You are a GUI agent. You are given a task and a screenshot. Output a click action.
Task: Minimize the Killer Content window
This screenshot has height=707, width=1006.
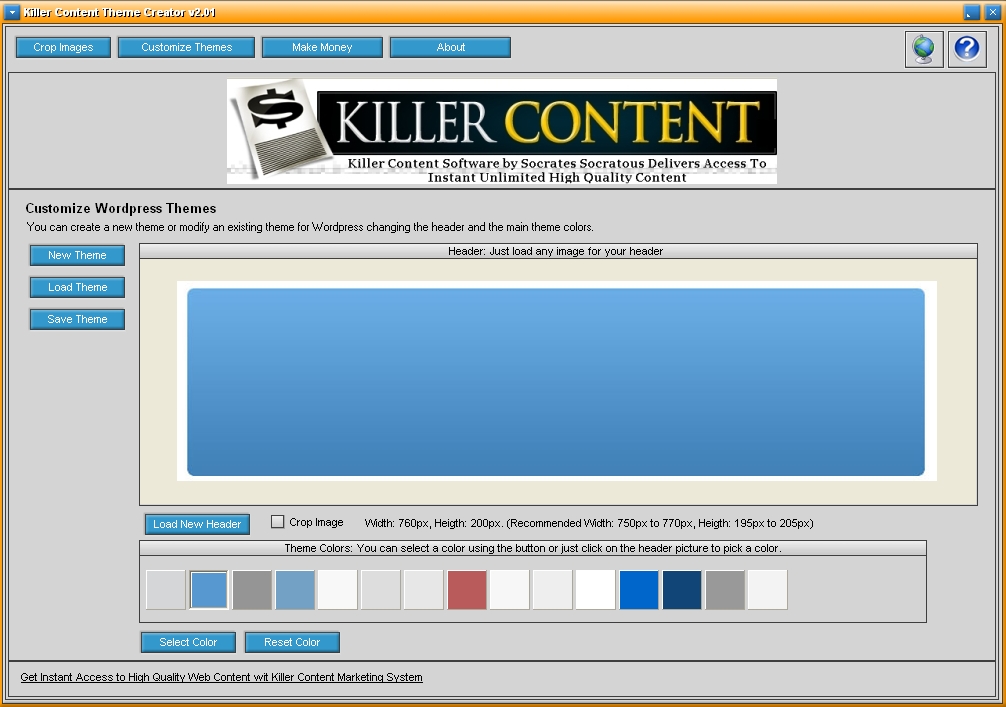click(971, 12)
